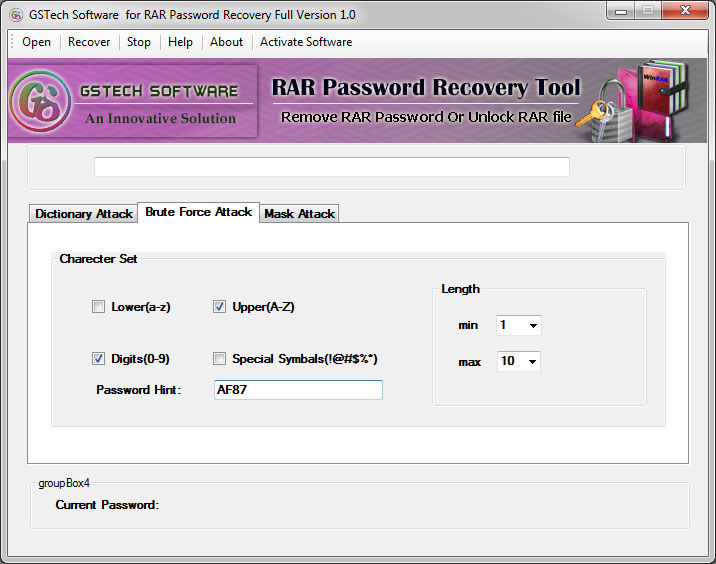This screenshot has width=716, height=564.
Task: Stop the recovery process
Action: (x=139, y=42)
